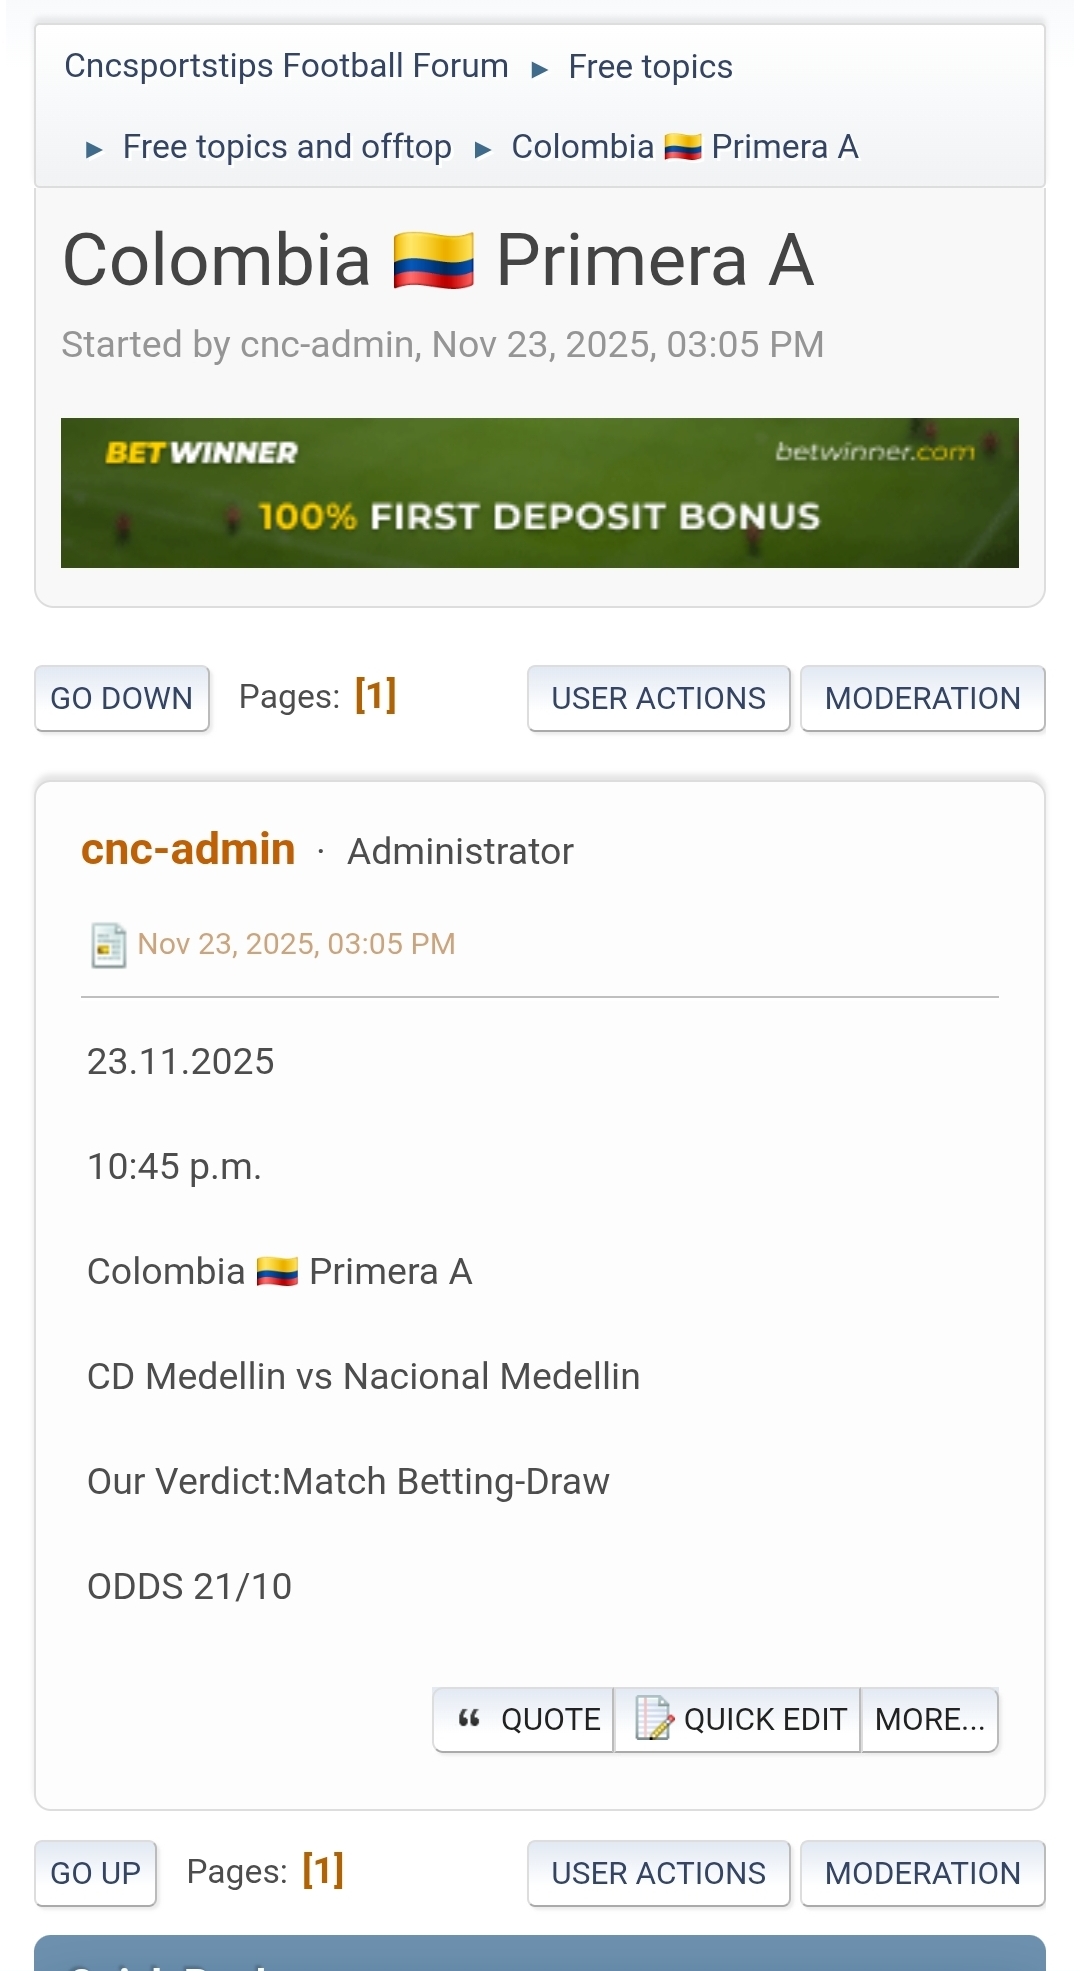Click the Quick Edit pencil icon
1080x1971 pixels.
point(654,1719)
